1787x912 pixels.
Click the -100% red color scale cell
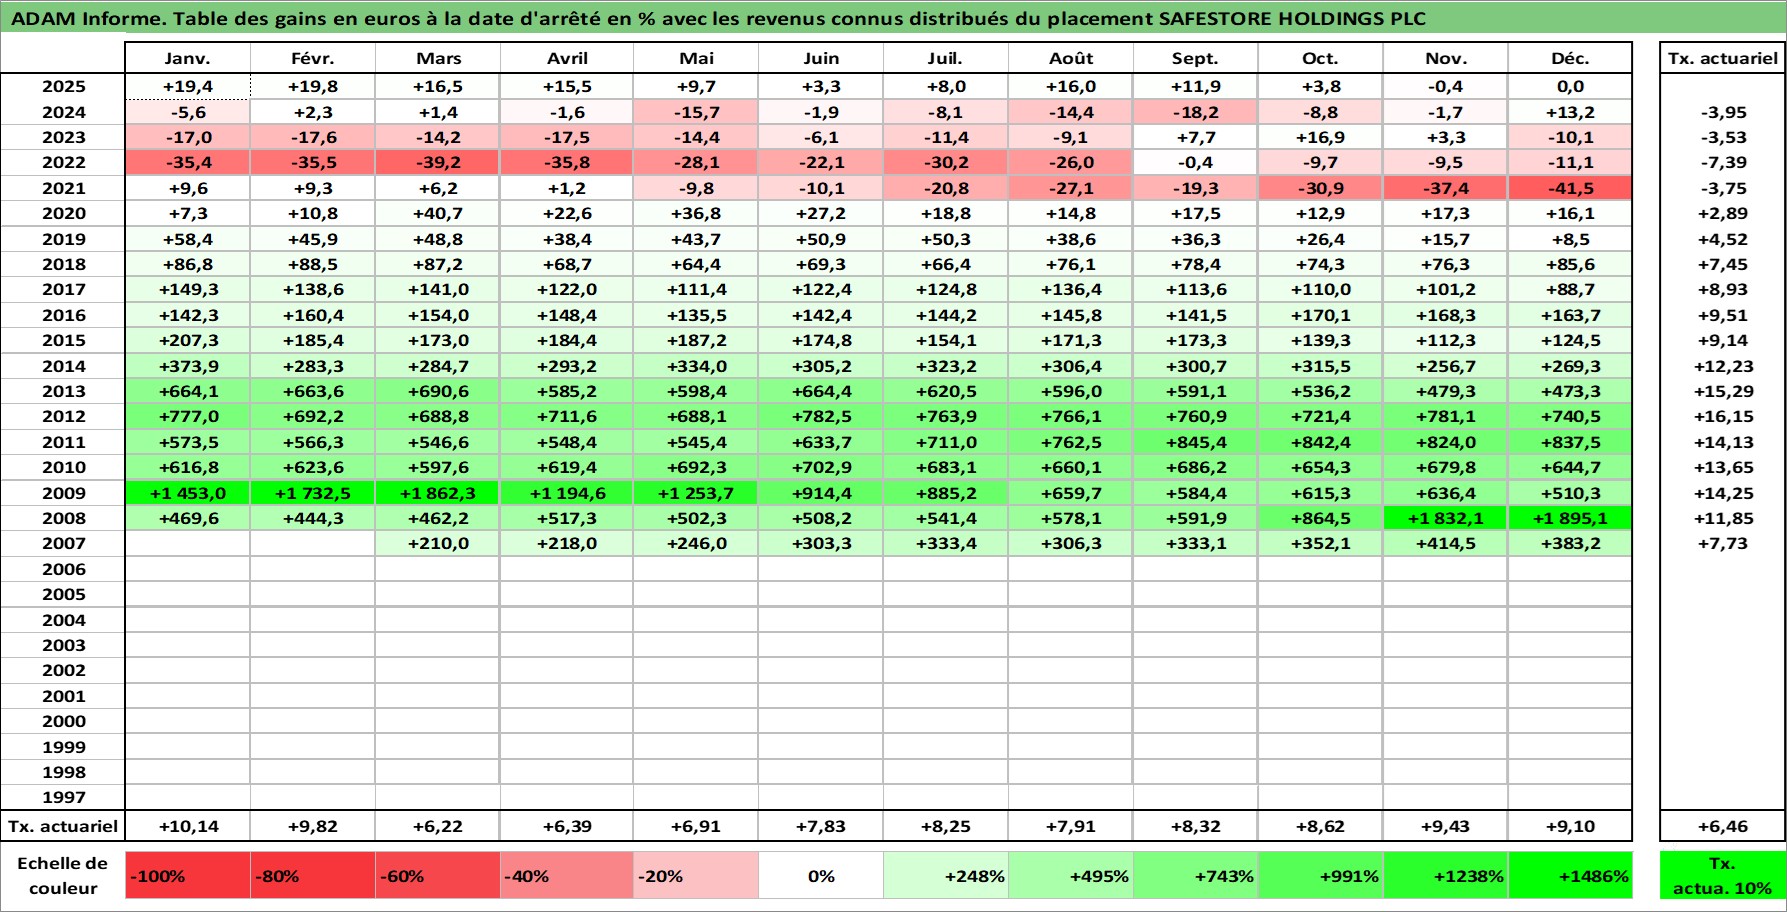click(187, 876)
